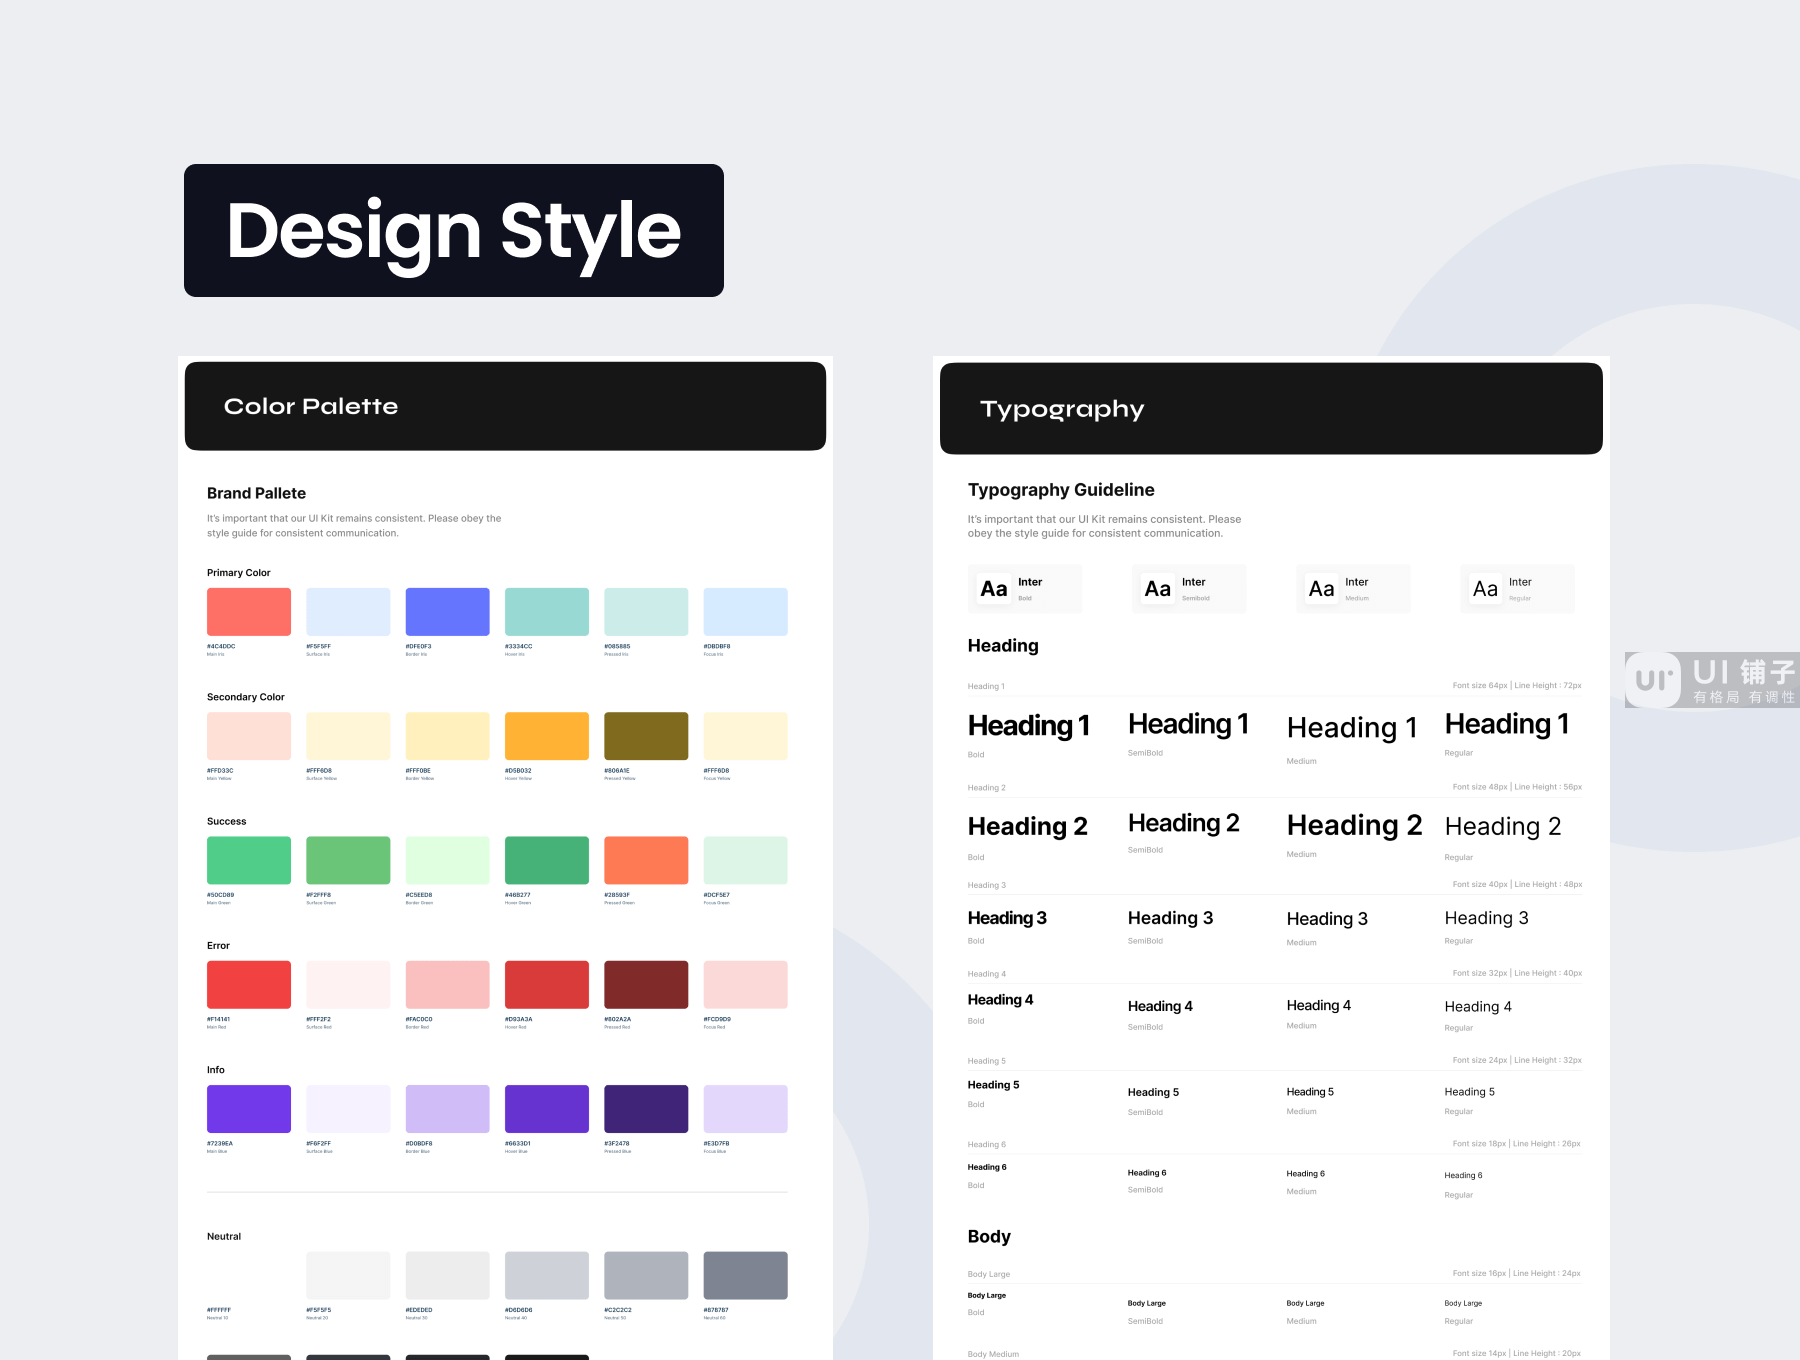
Task: Choose the Border Iris #DFE0F3 swatch
Action: click(x=447, y=612)
